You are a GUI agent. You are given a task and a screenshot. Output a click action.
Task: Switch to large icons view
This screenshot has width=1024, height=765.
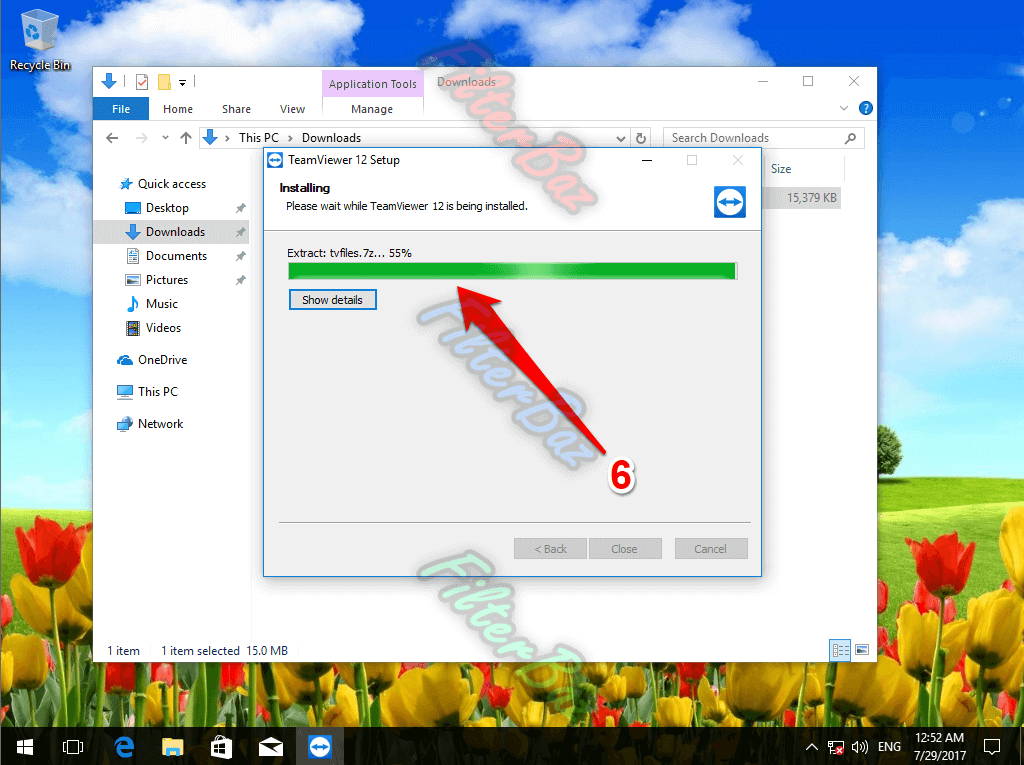[861, 650]
